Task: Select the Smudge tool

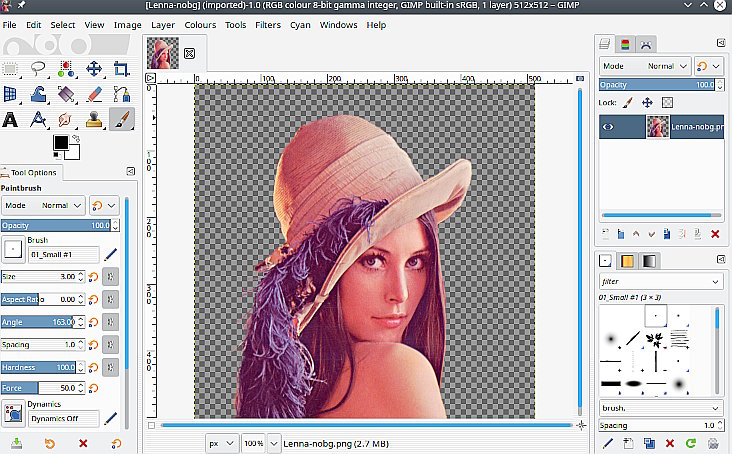Action: coord(66,119)
